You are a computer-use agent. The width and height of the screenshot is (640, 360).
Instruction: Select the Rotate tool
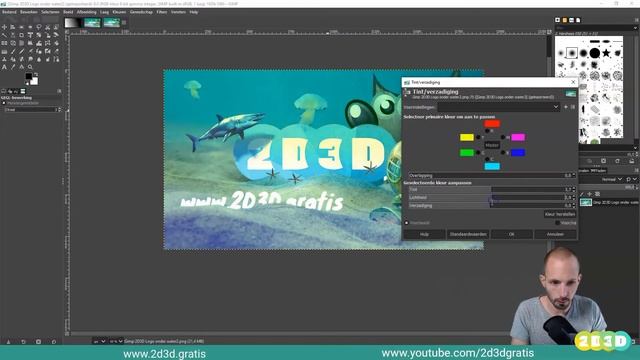(39, 35)
